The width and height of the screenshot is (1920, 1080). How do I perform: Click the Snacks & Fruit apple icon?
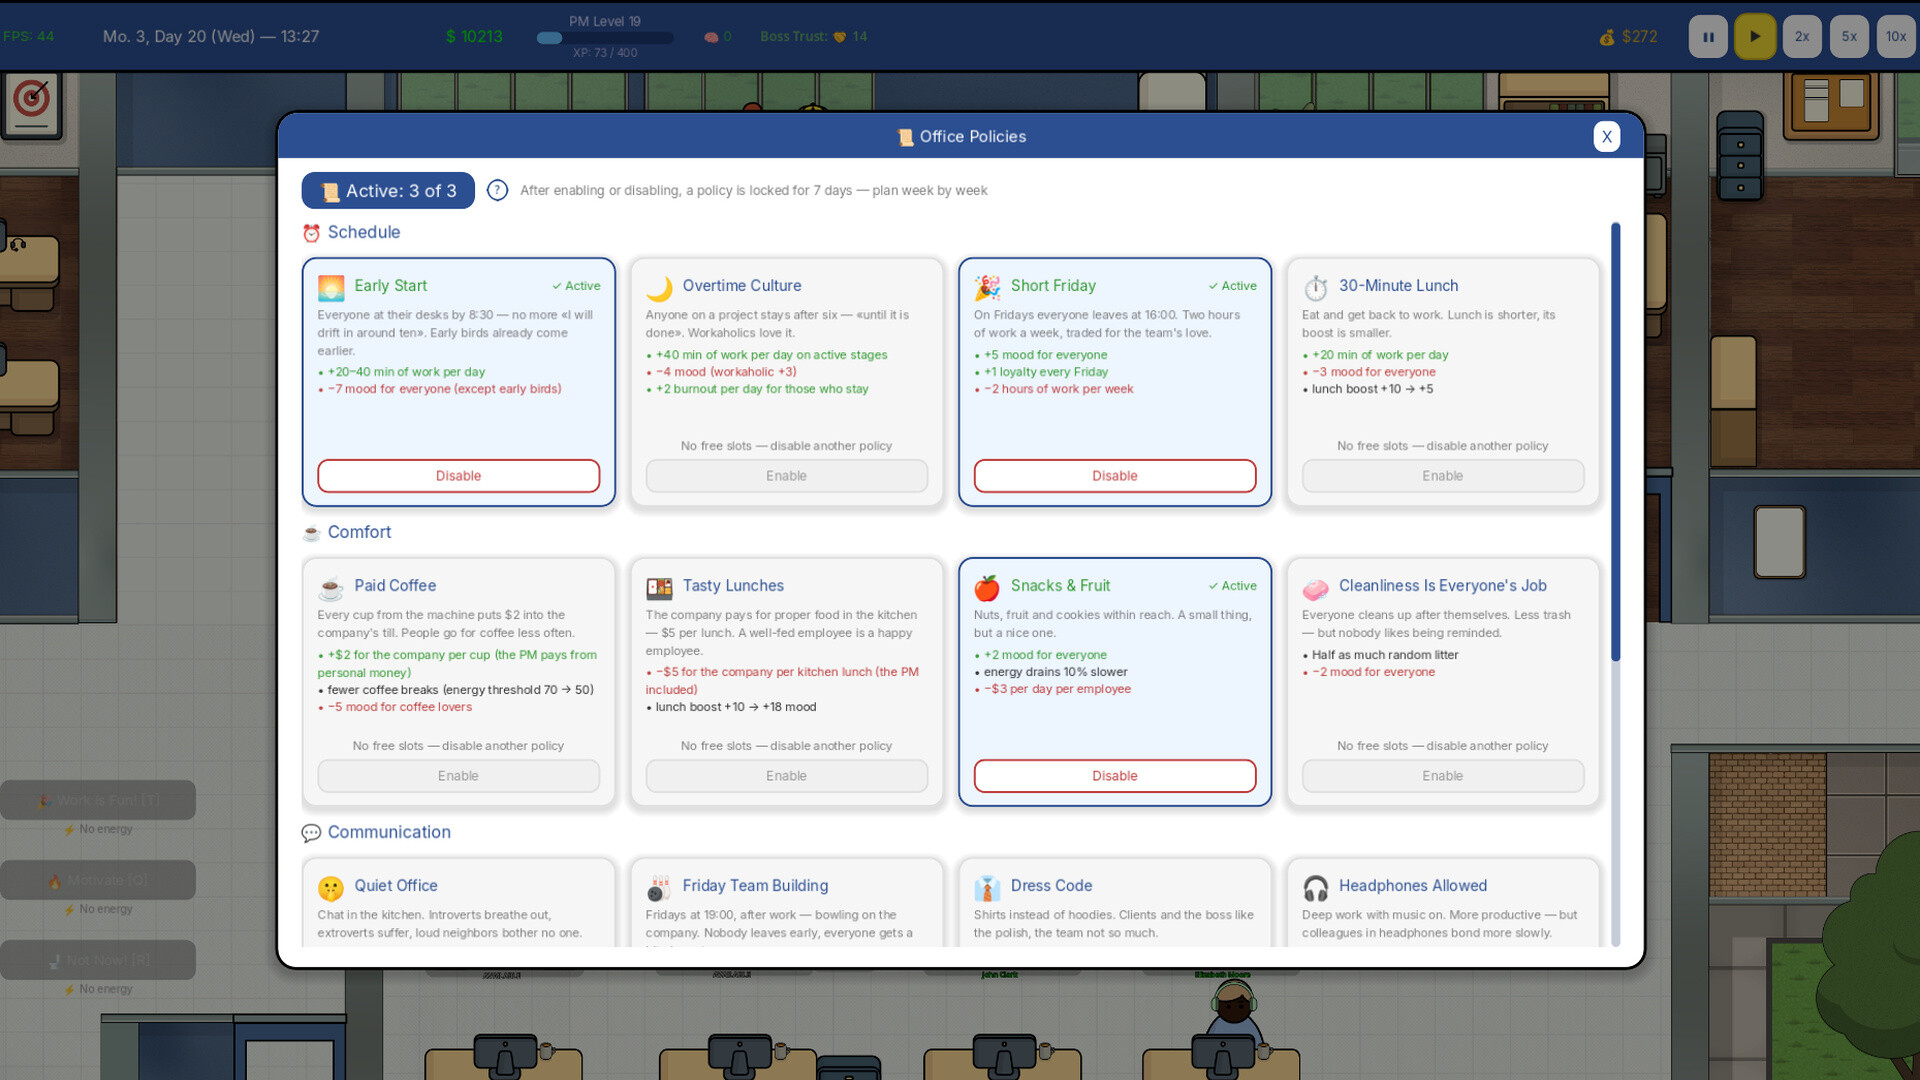click(987, 588)
